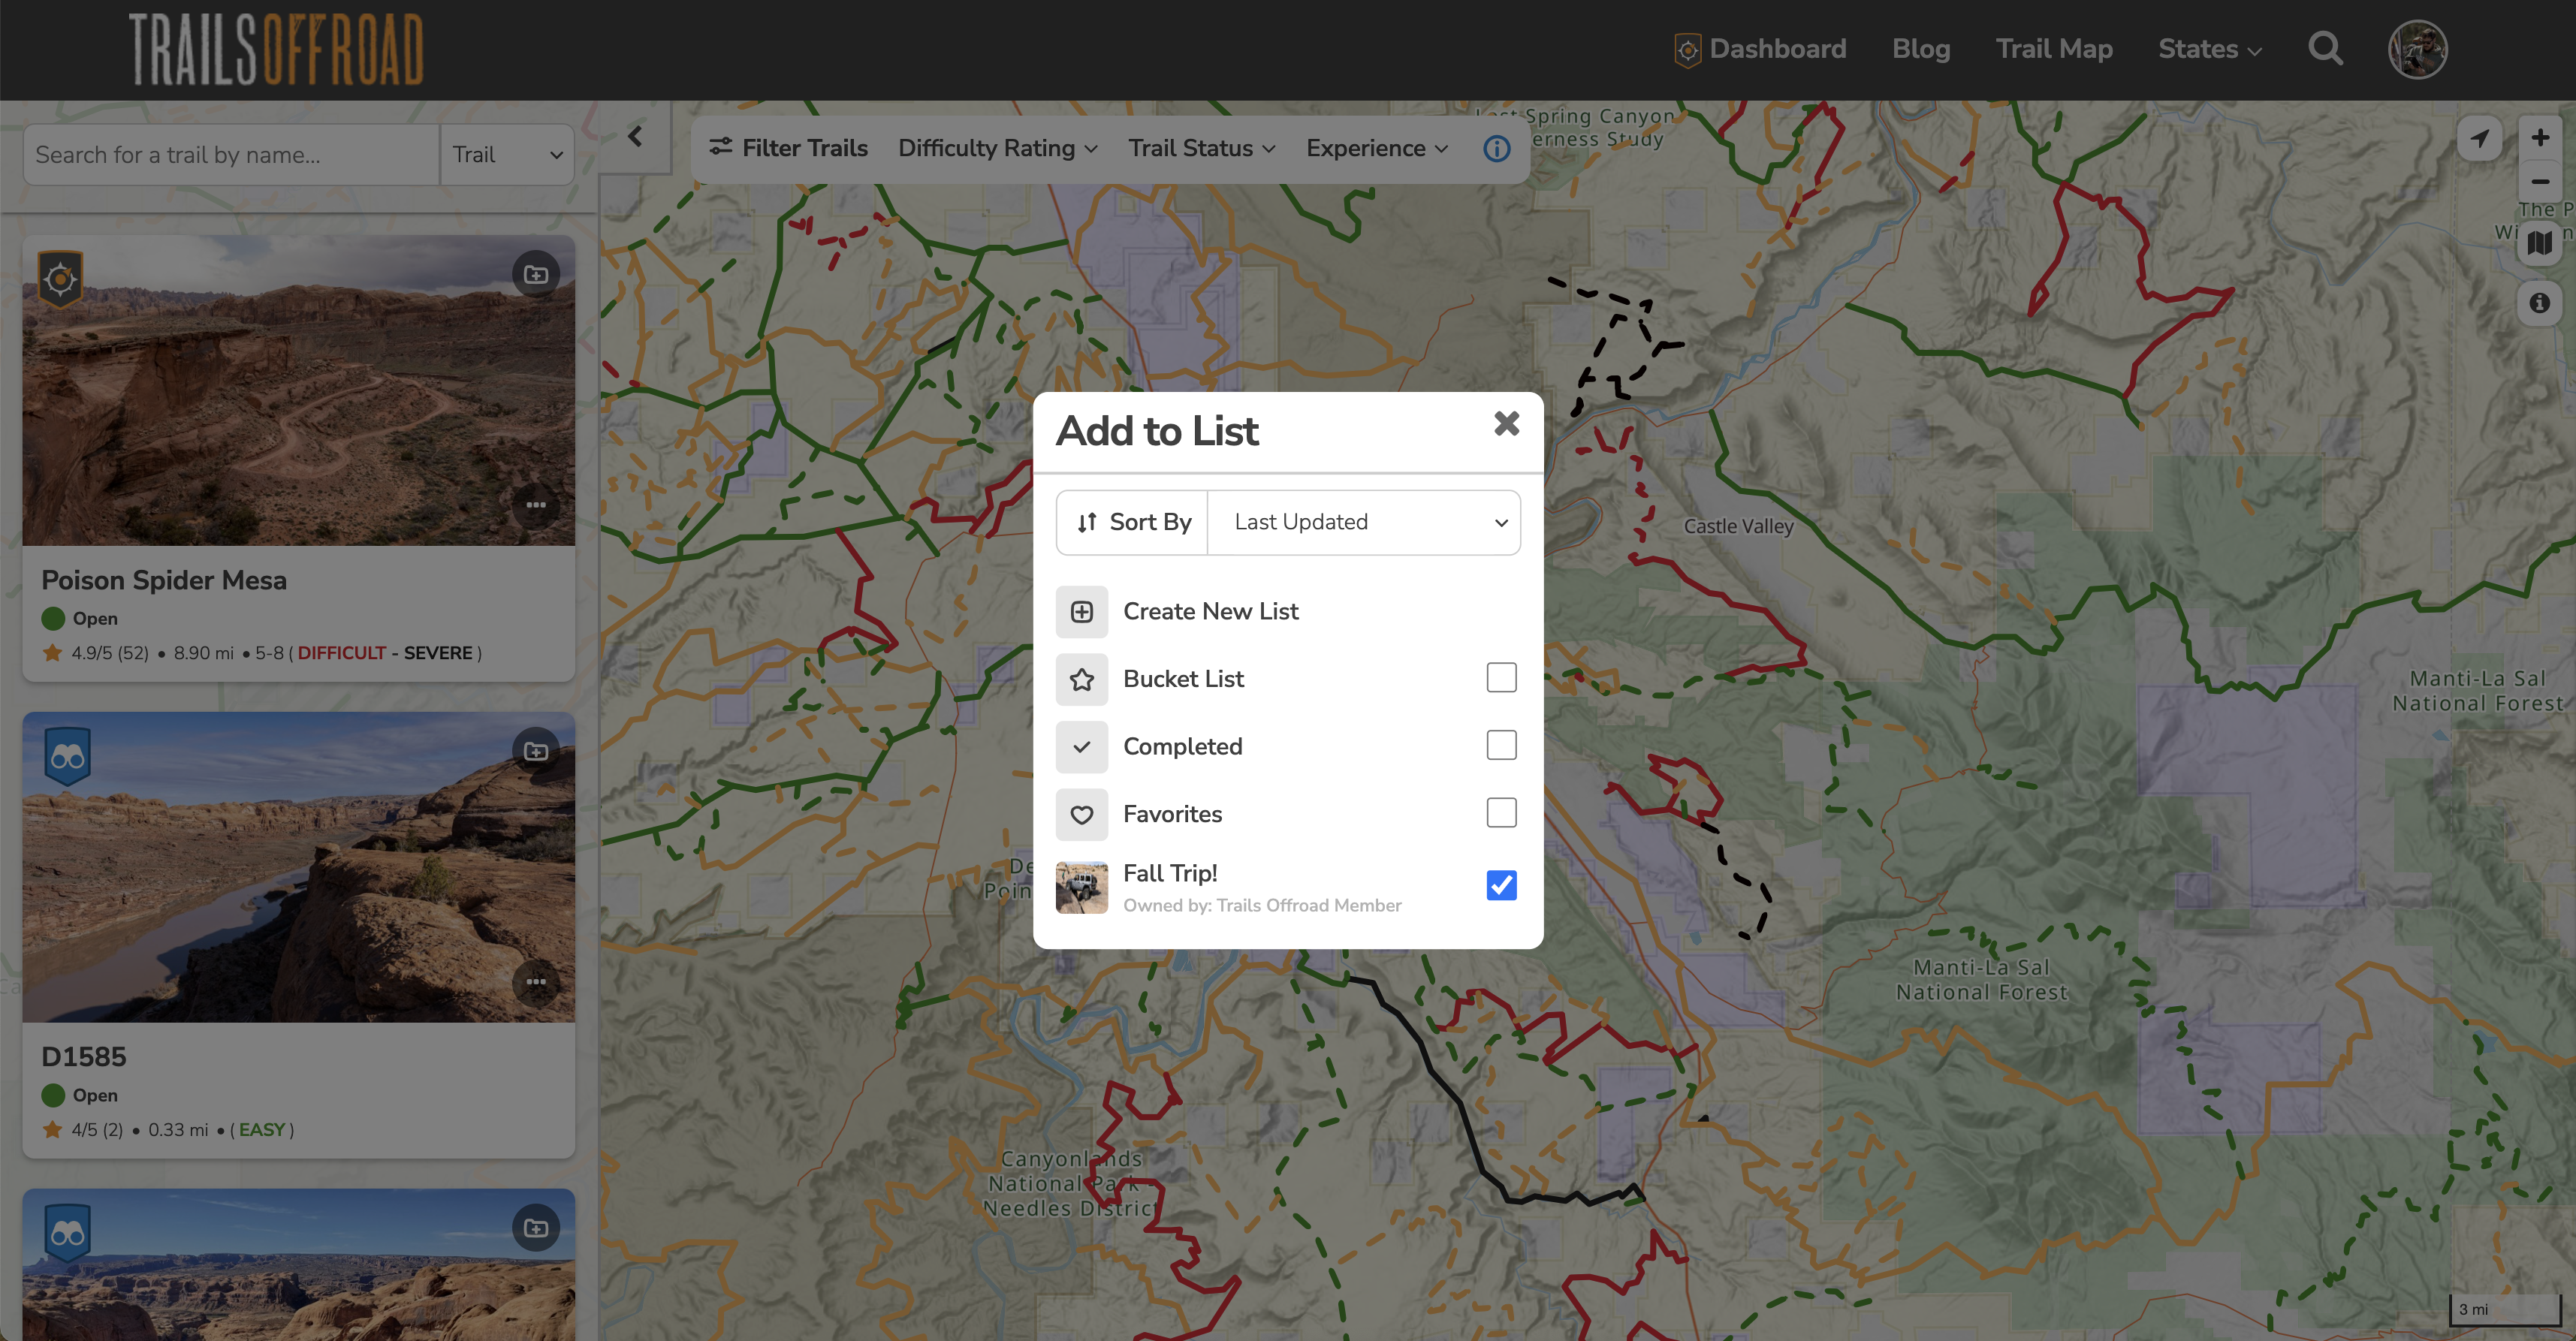Uncheck the Fall Trip! checkbox

1501,885
